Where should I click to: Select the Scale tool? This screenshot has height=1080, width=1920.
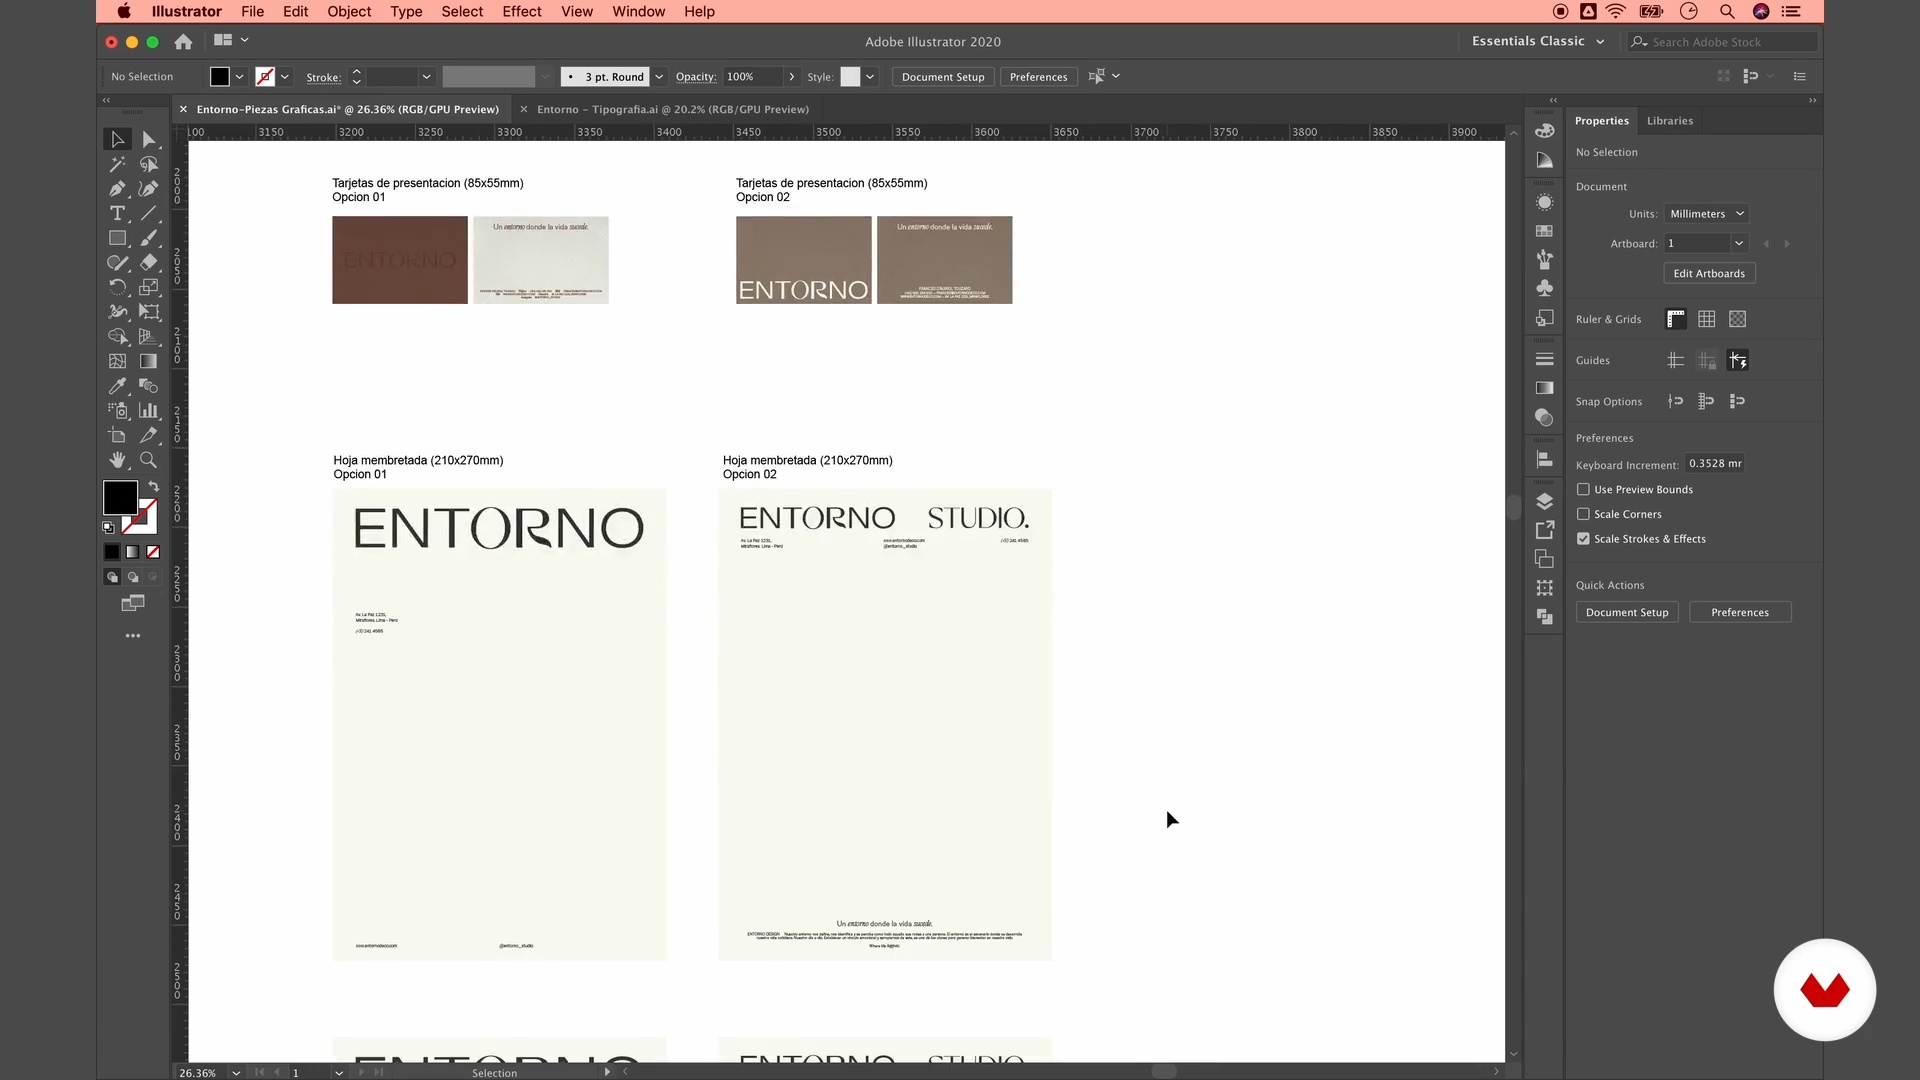[149, 287]
